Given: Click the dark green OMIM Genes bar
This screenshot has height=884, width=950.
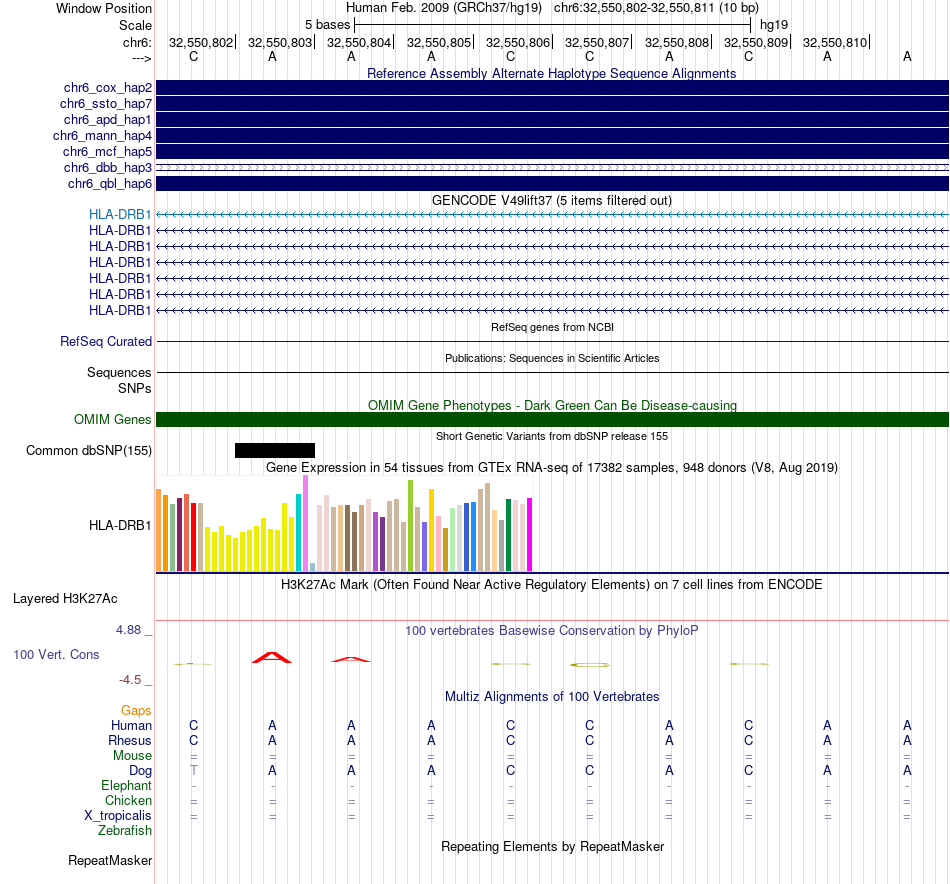Looking at the screenshot, I should [x=552, y=419].
